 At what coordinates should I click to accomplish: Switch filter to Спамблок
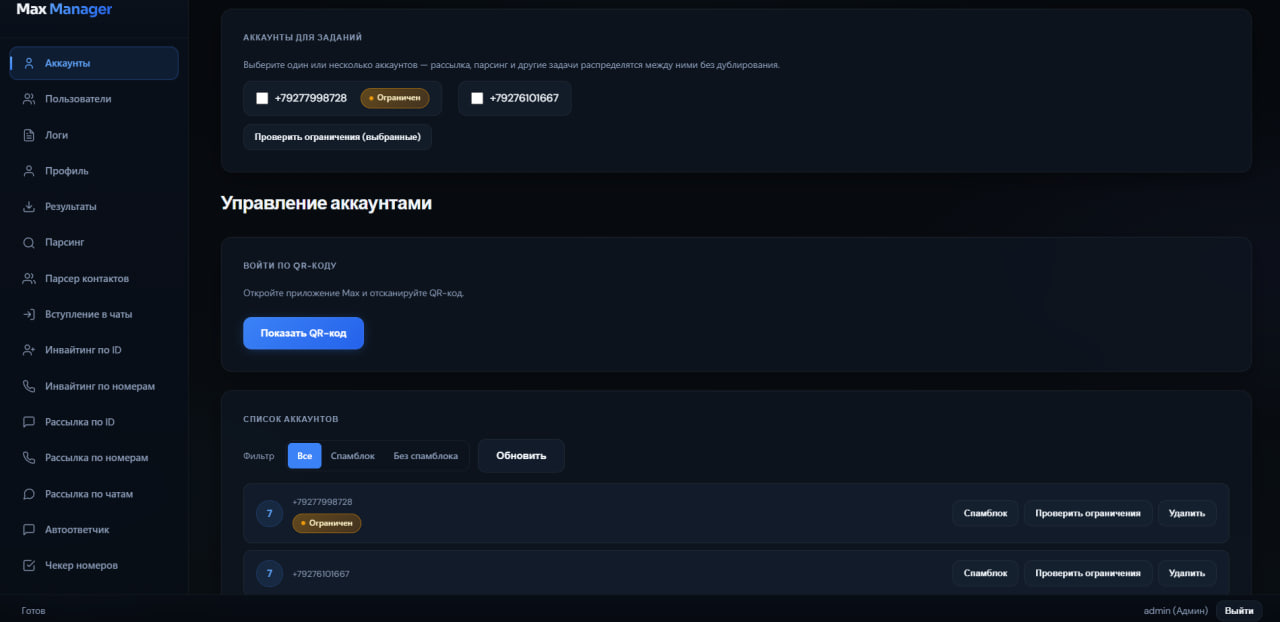point(352,456)
